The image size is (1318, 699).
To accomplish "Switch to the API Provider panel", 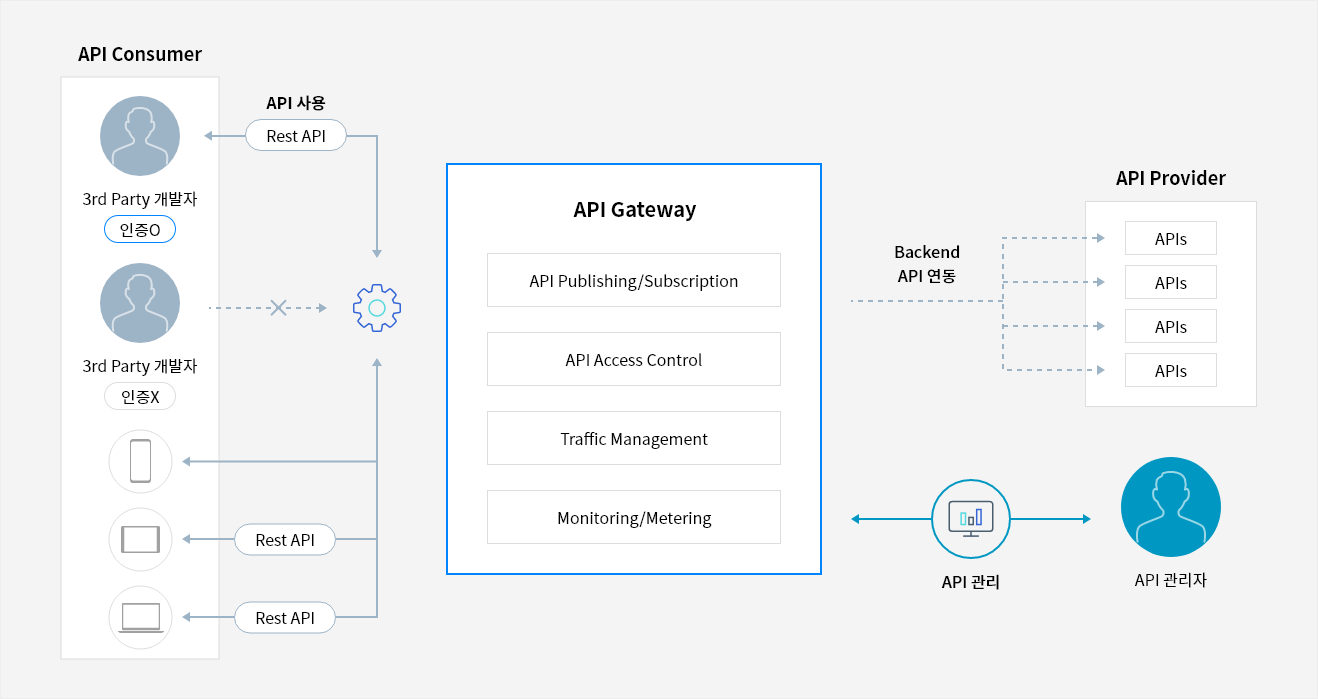I will [1170, 178].
